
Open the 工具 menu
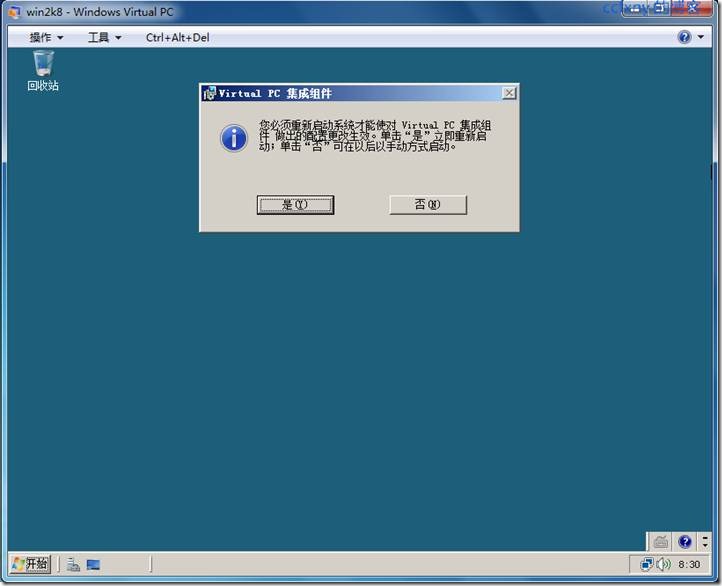point(105,37)
